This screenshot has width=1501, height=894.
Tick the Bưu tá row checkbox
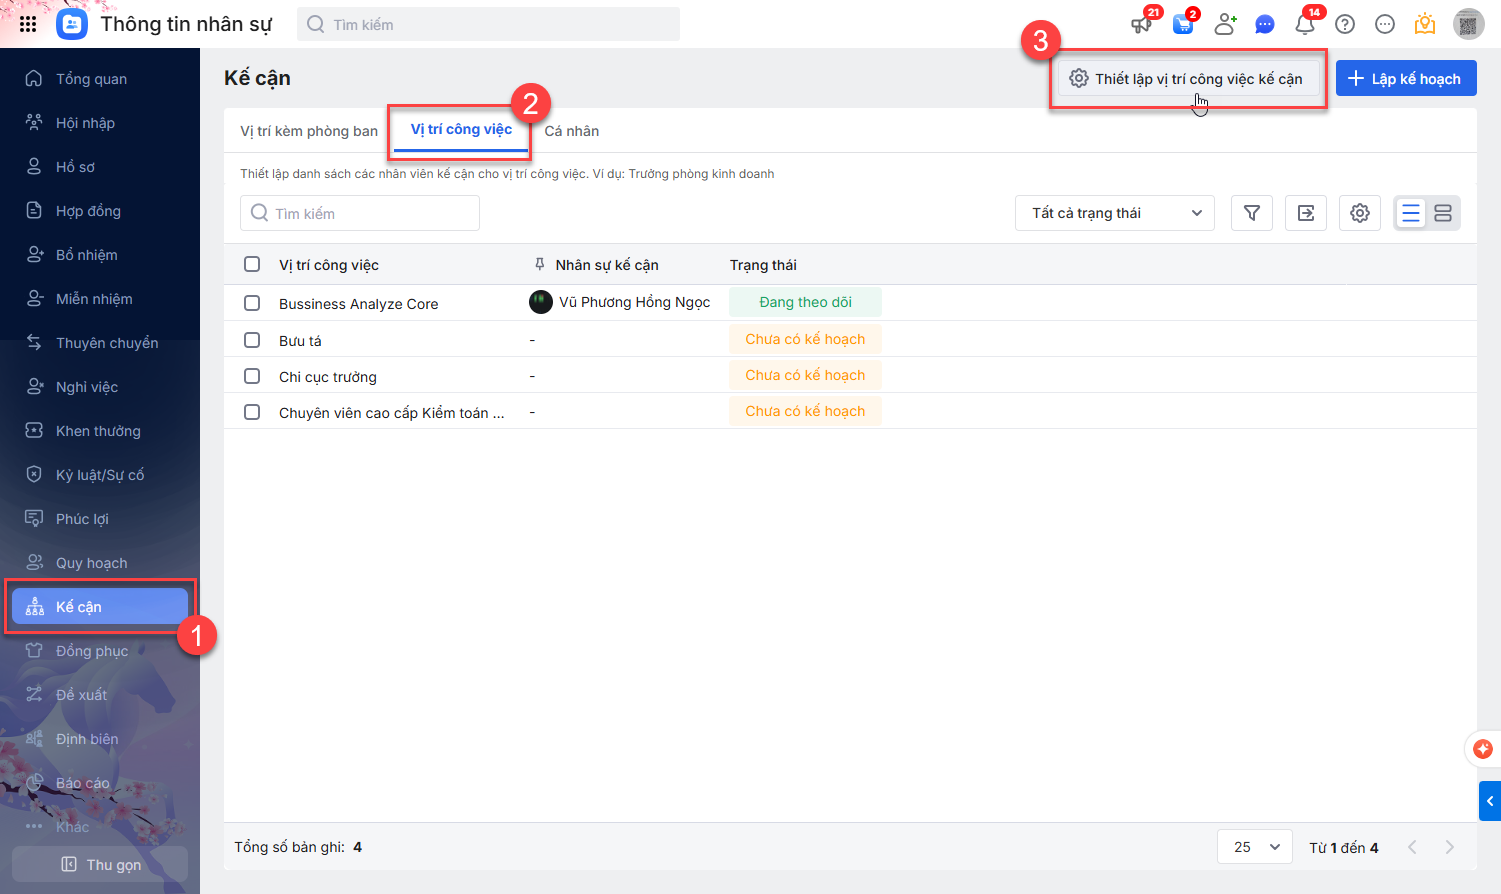coord(252,340)
